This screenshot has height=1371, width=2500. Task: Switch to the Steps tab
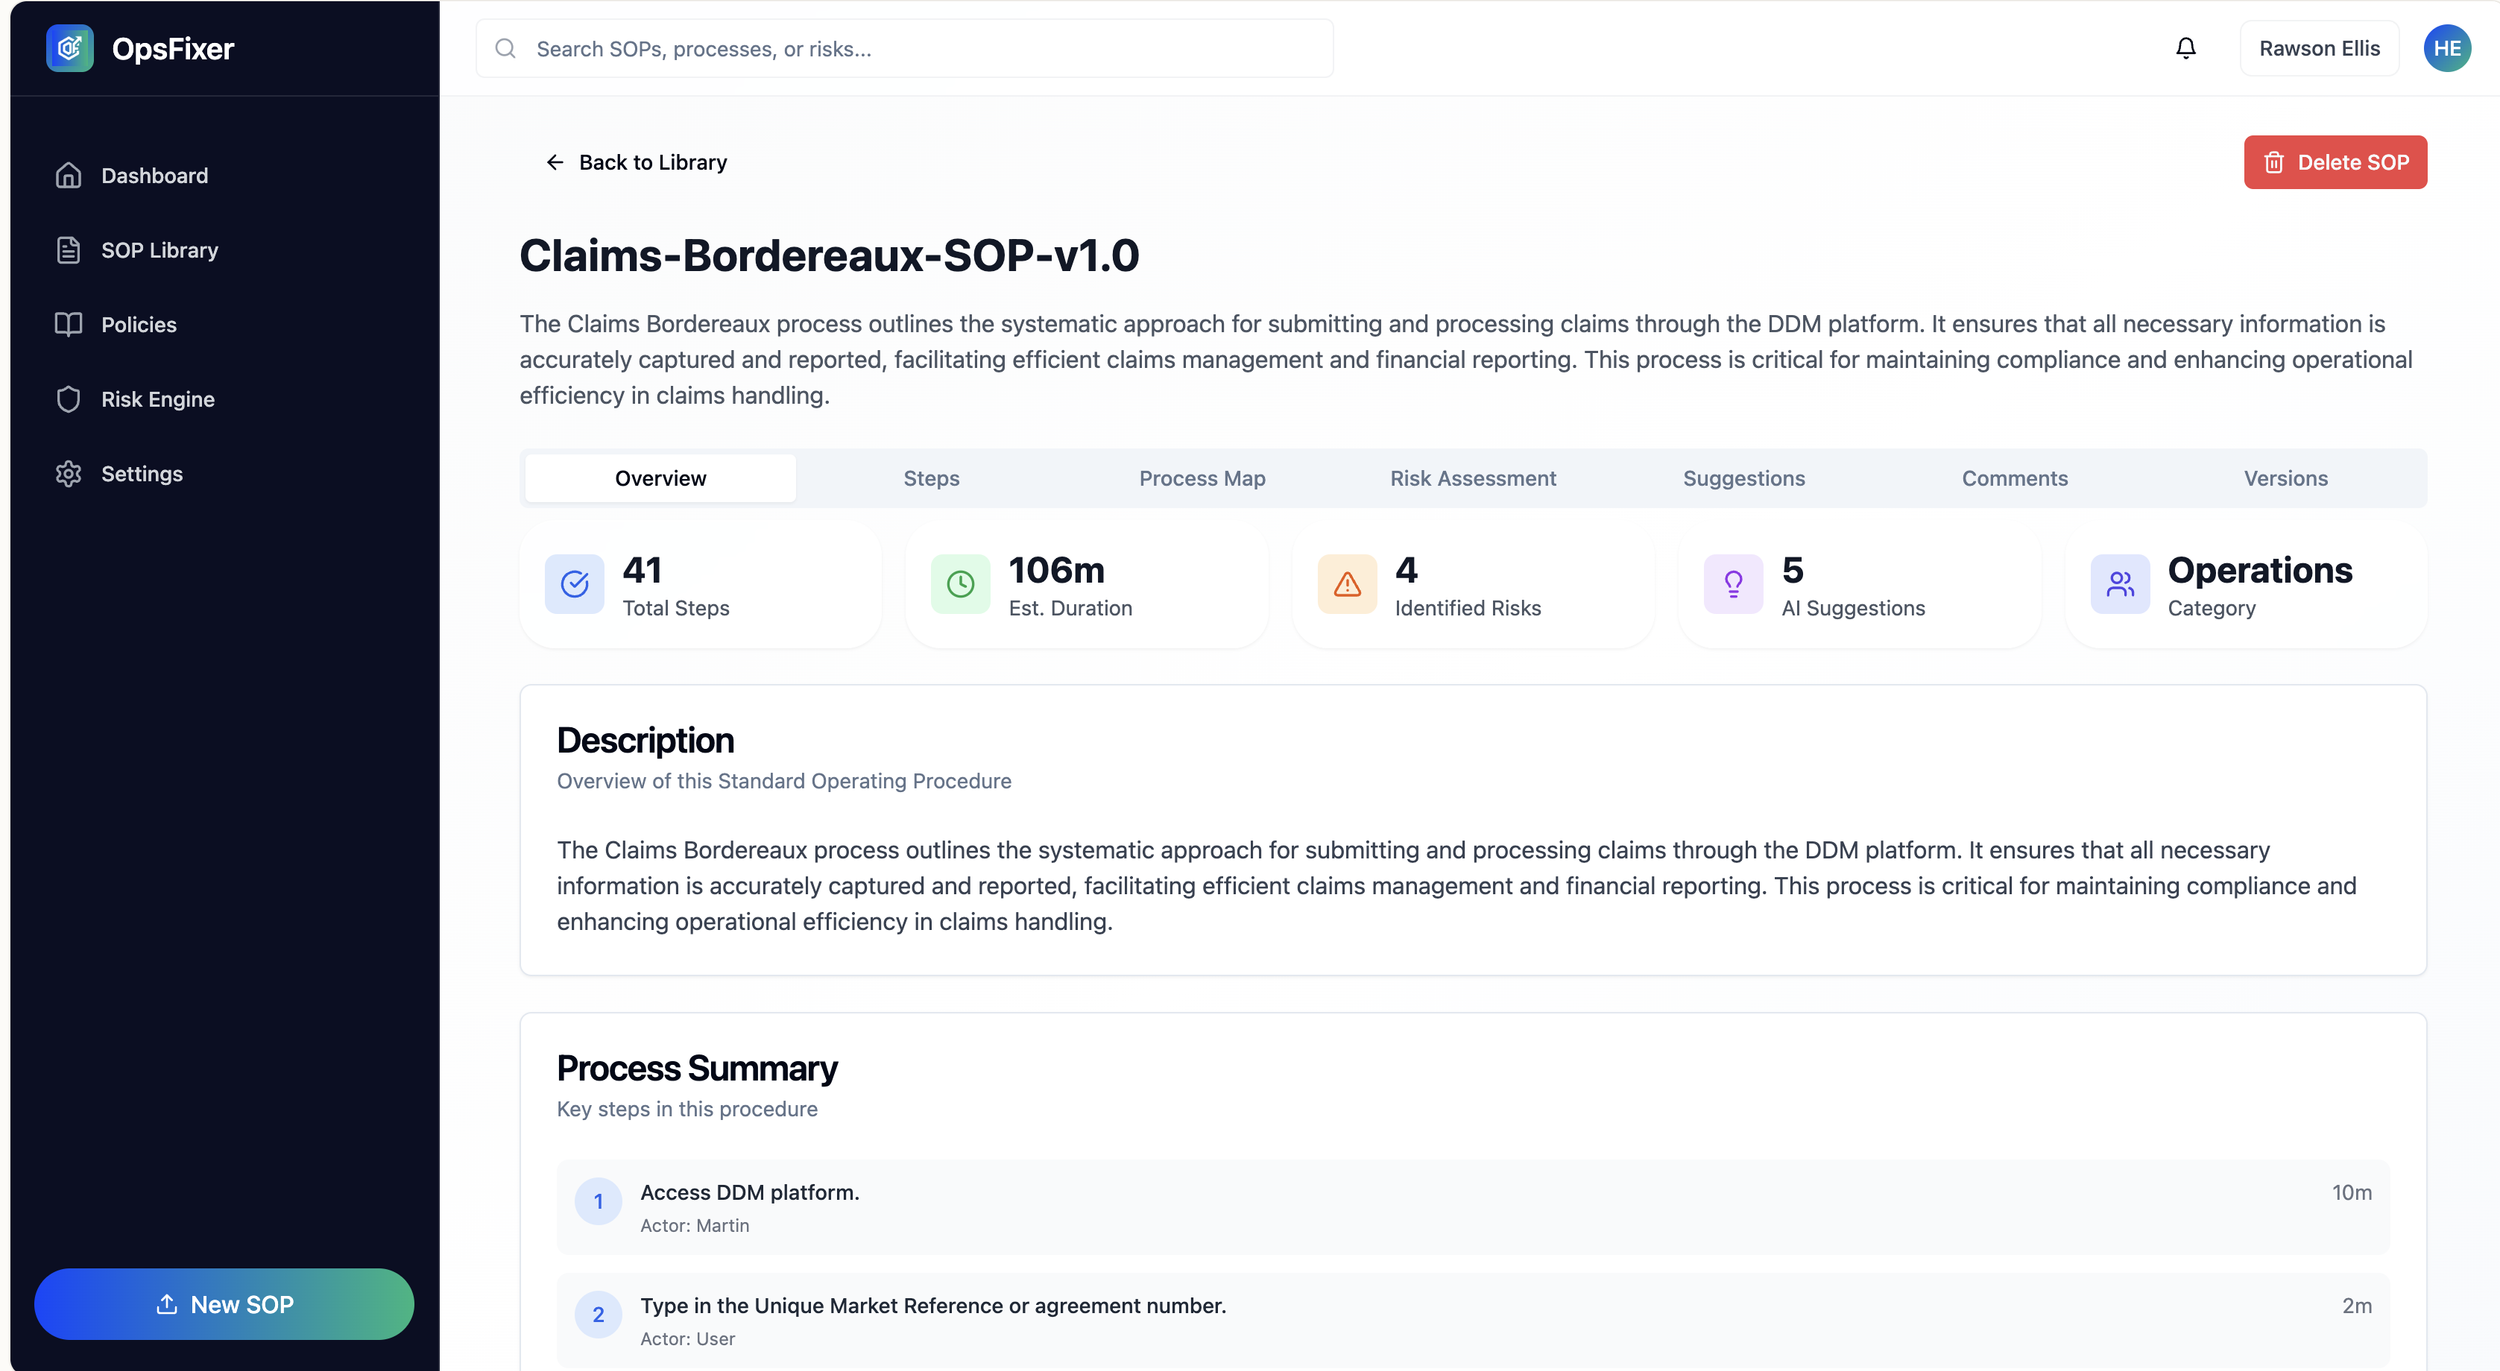(931, 478)
